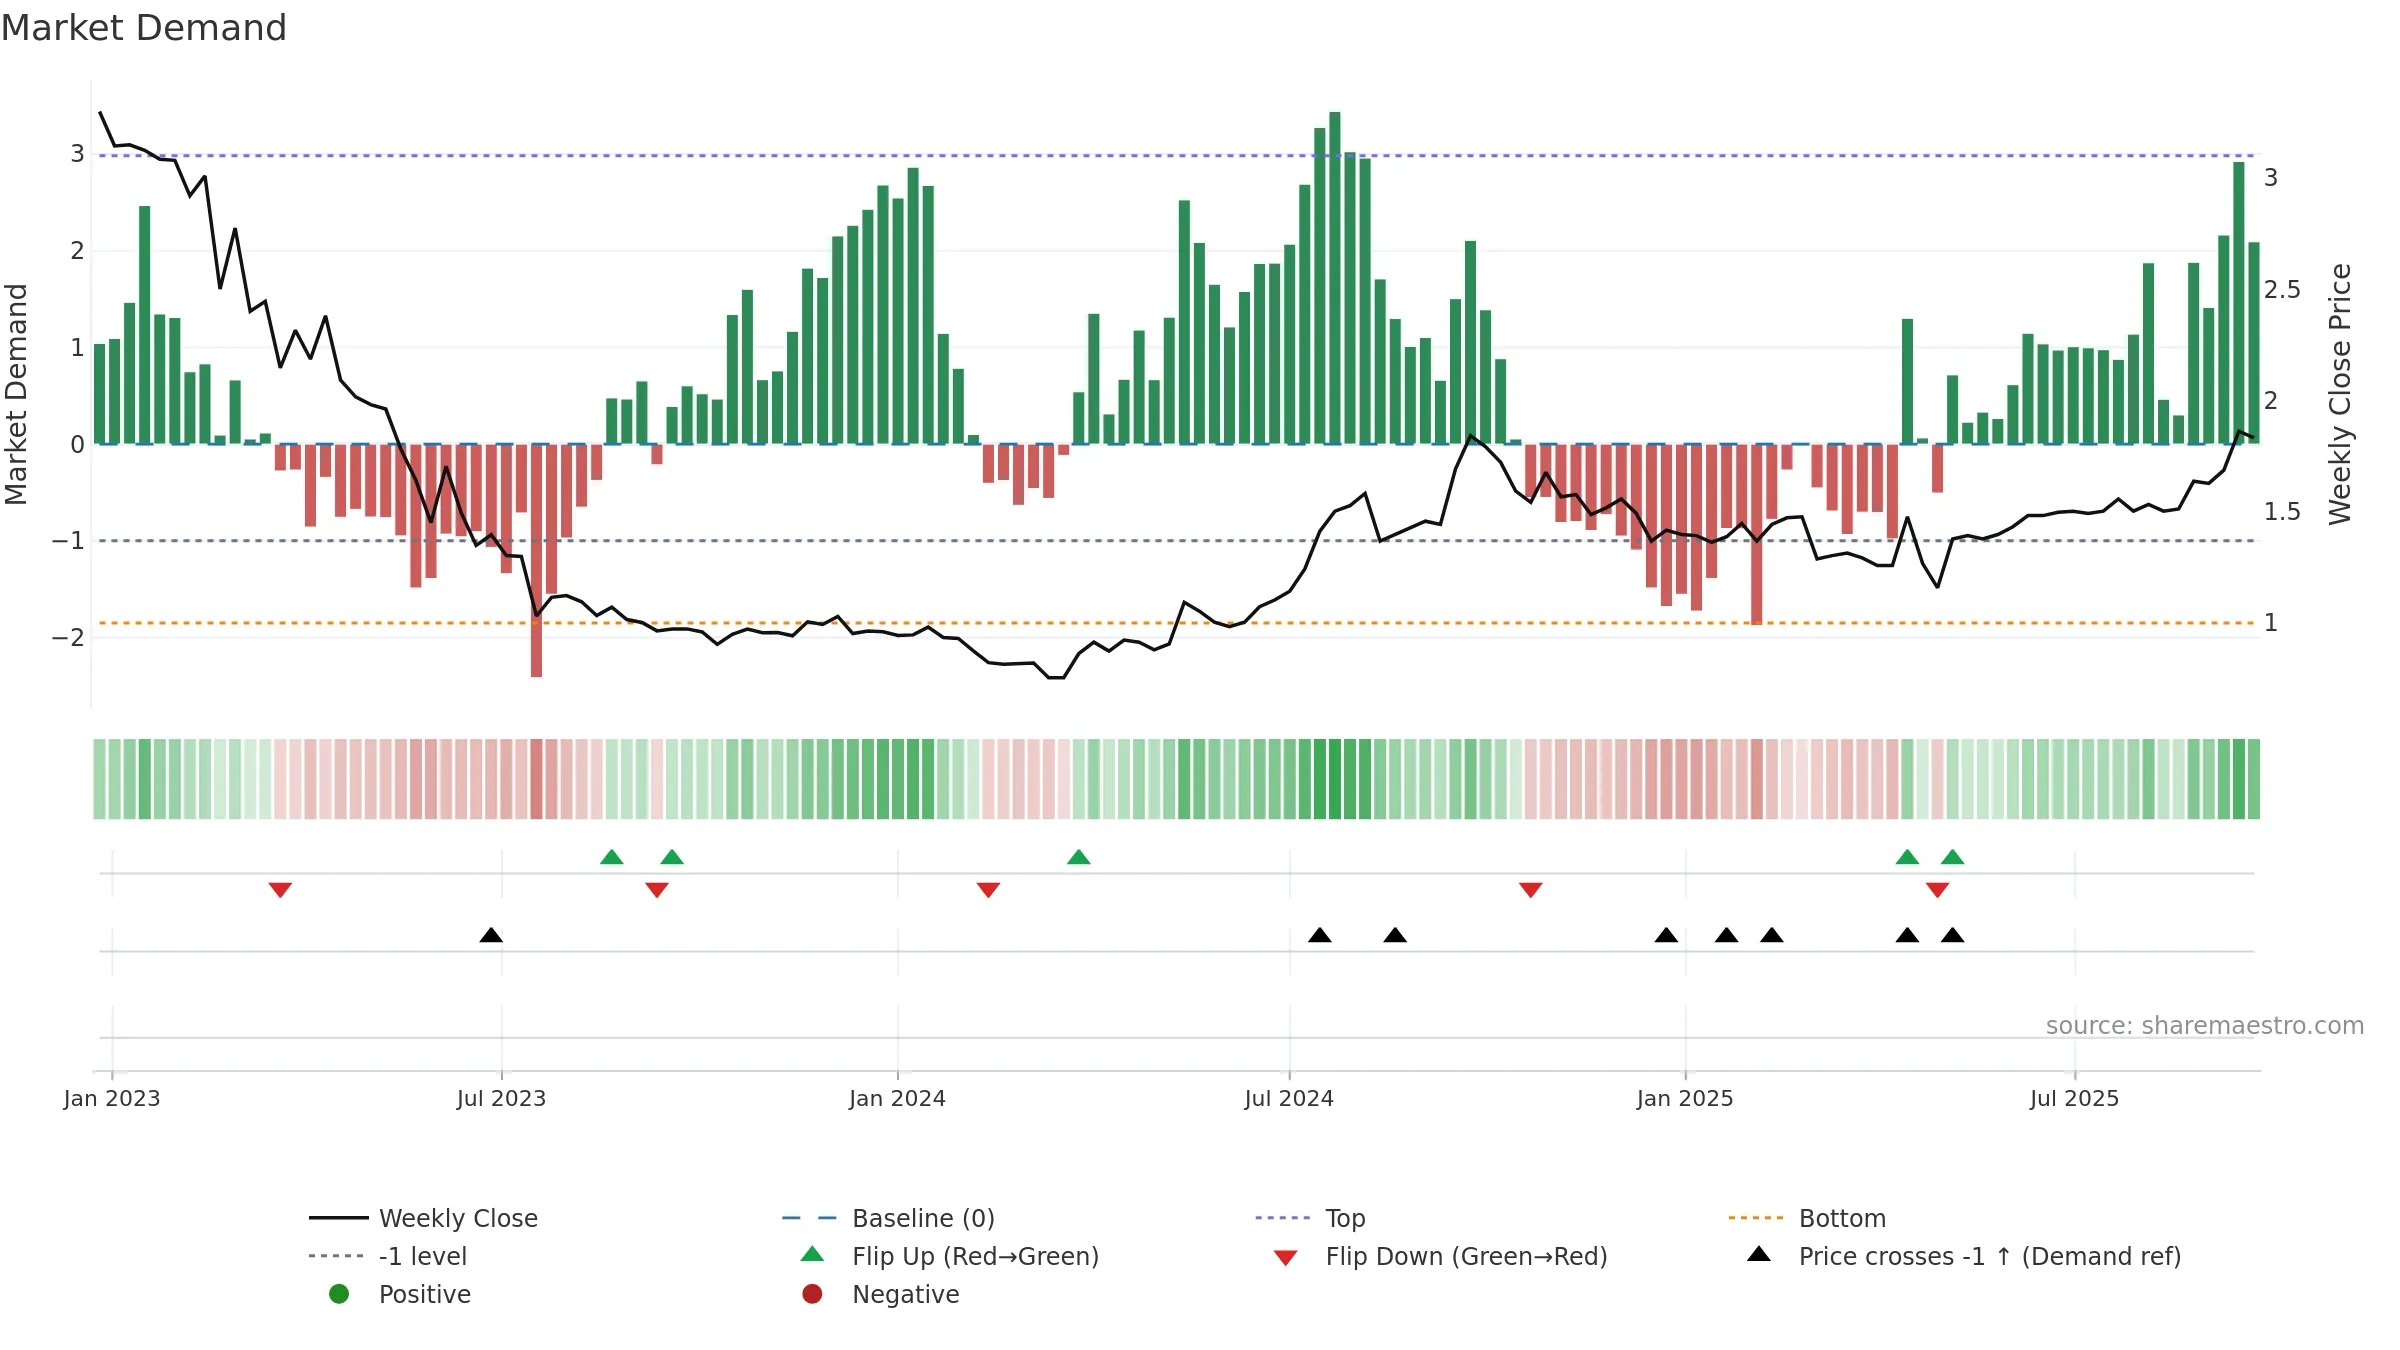
Task: Toggle the Bottom legend entry
Action: 1807,1218
